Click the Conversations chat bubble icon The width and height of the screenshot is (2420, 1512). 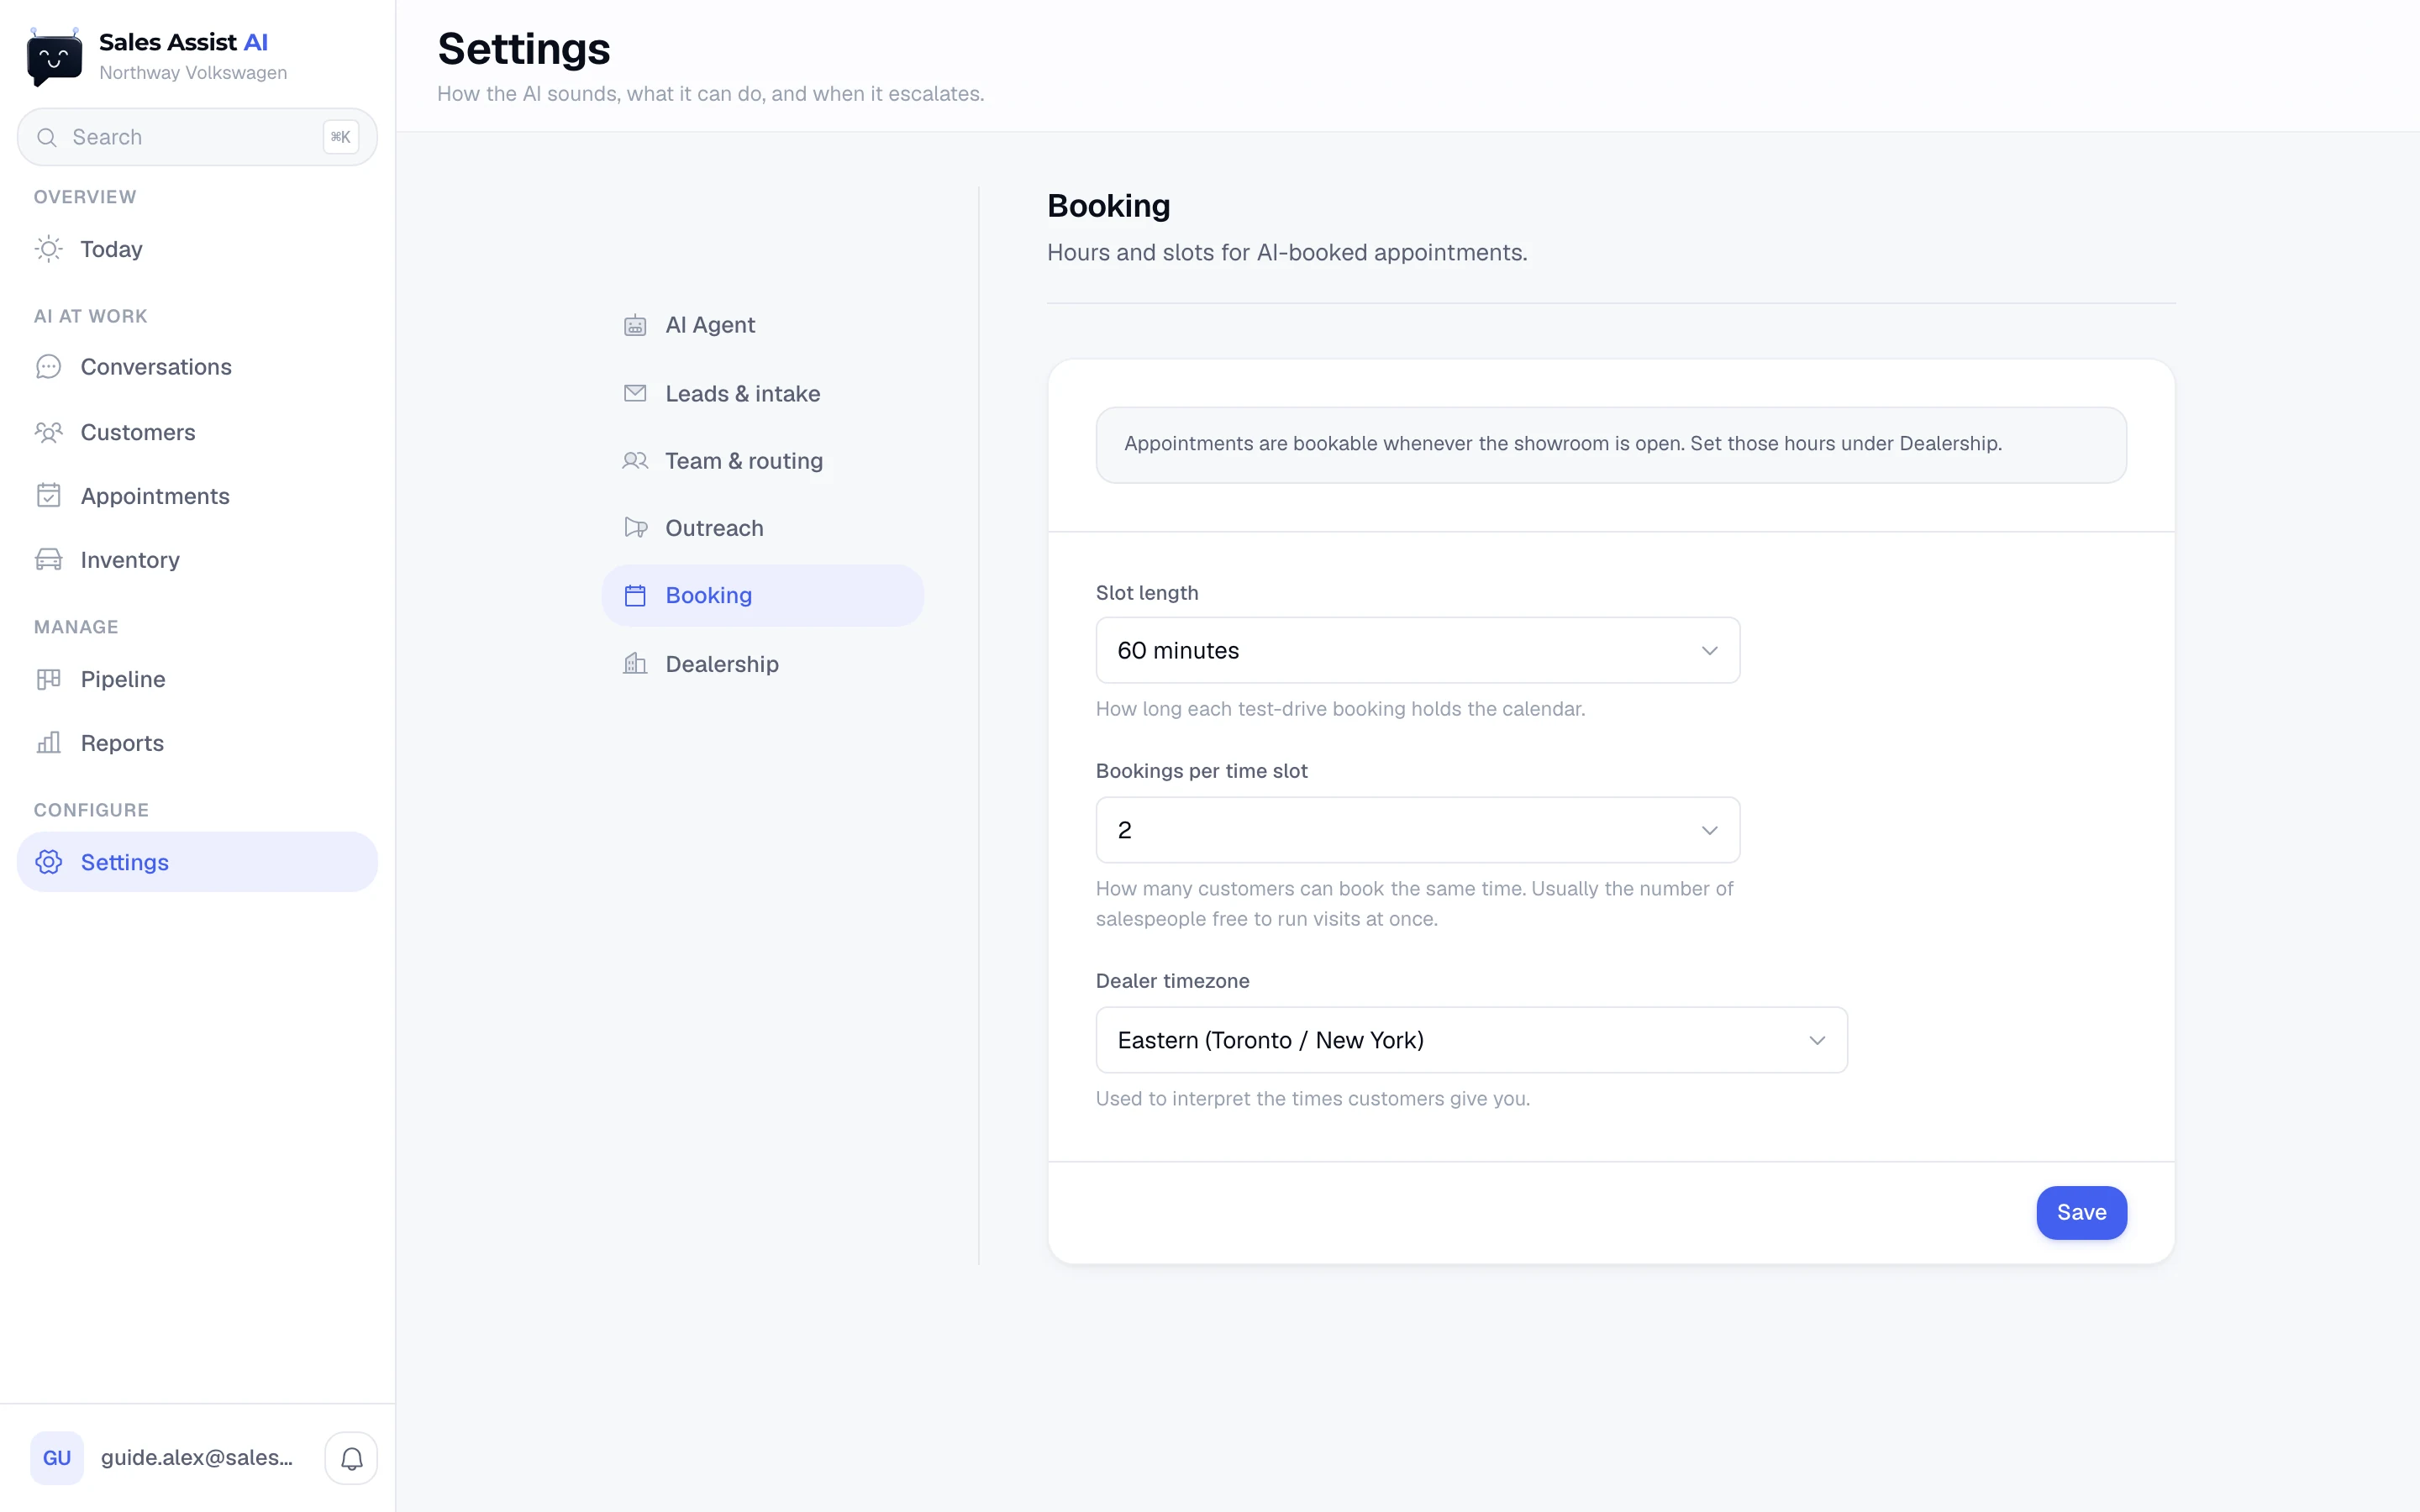[x=49, y=367]
